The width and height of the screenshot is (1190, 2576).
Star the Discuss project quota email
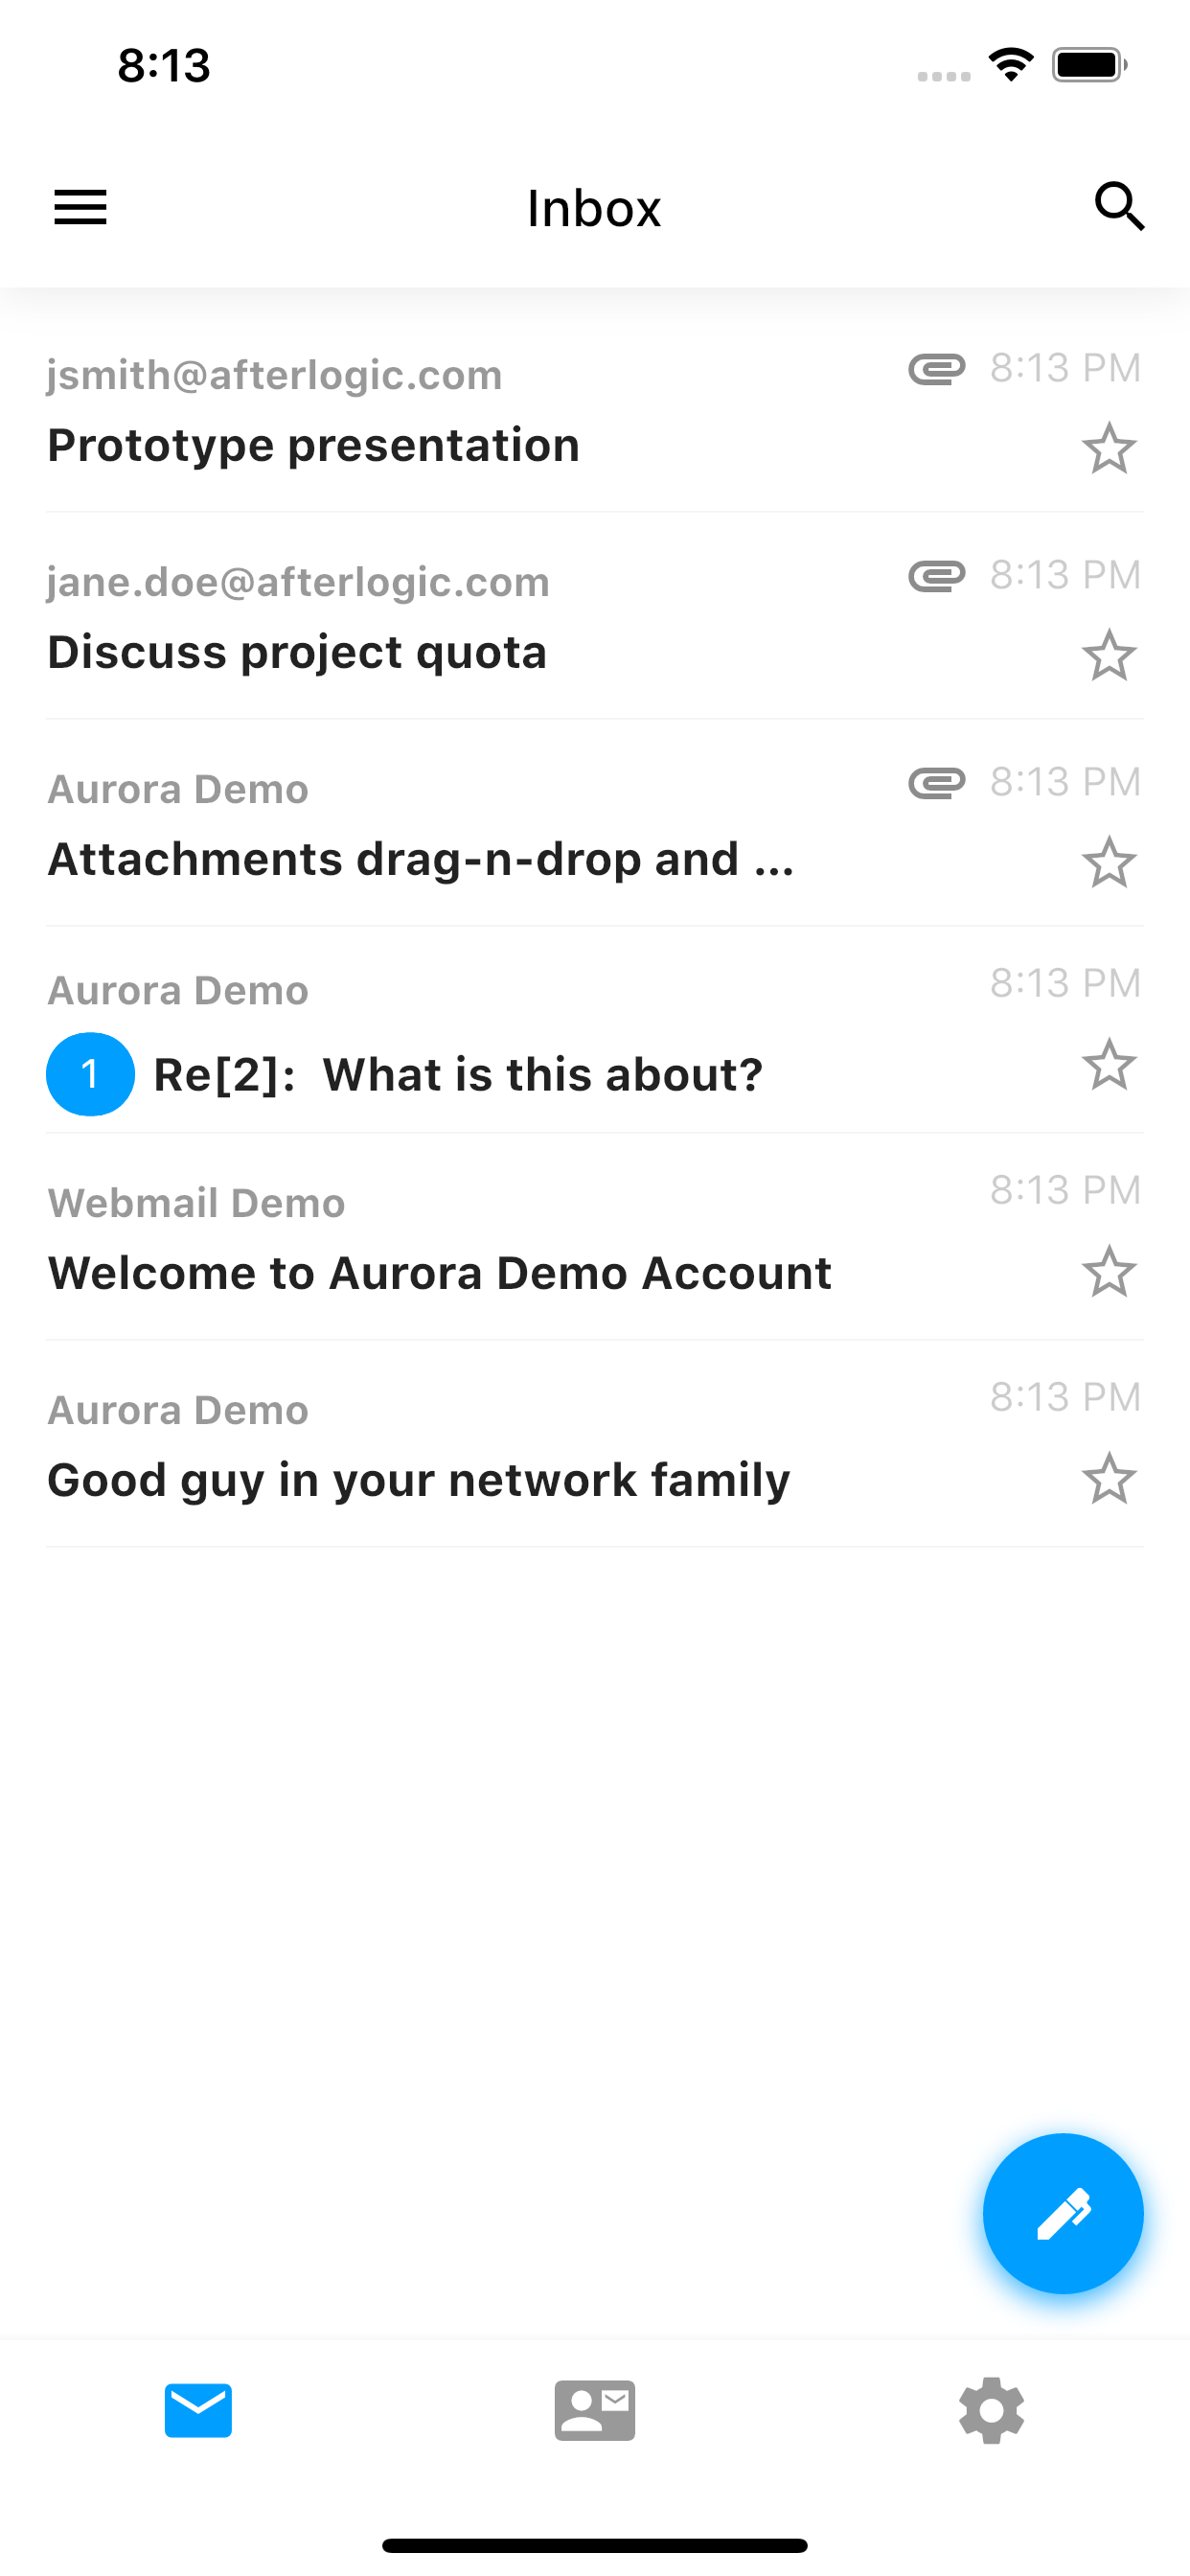1108,655
